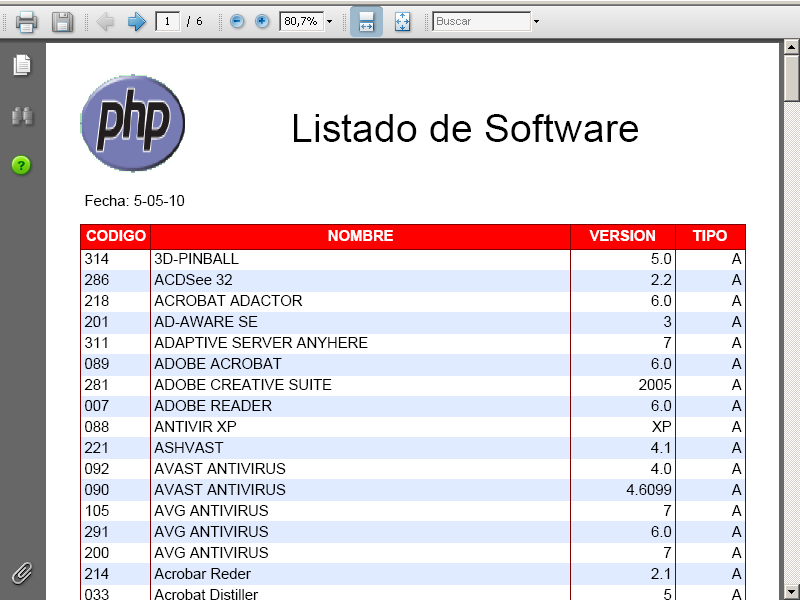Click the Fecha: 5-05-10 text

[x=135, y=201]
